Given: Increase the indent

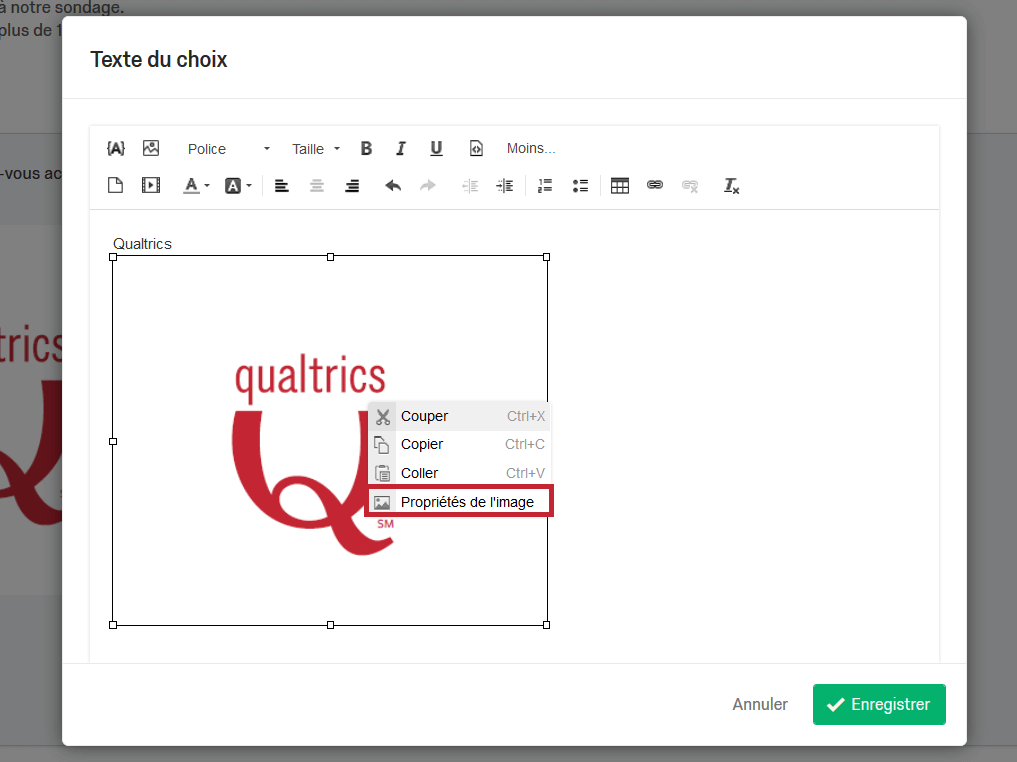Looking at the screenshot, I should (x=505, y=186).
